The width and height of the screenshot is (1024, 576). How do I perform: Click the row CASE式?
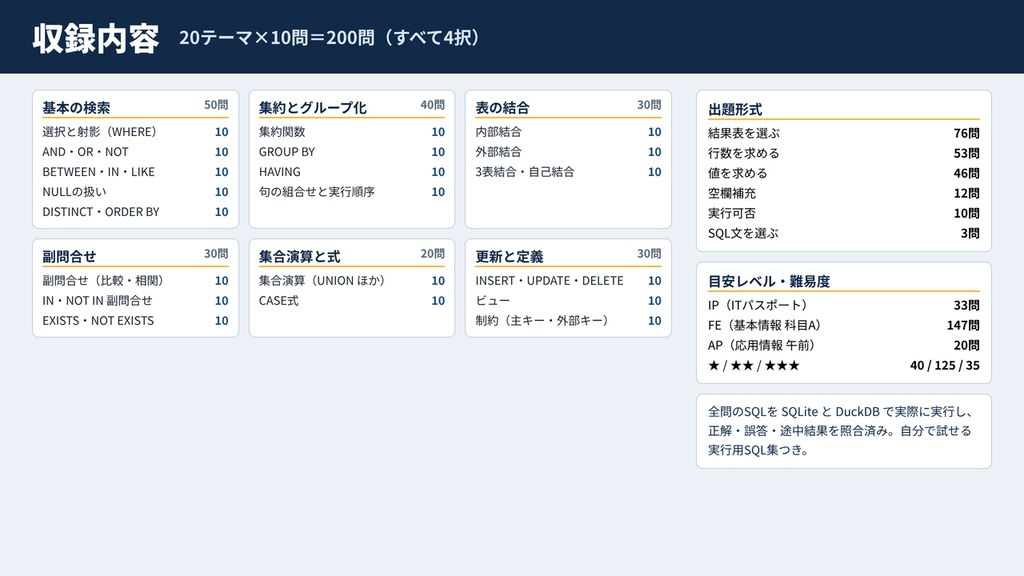click(351, 300)
